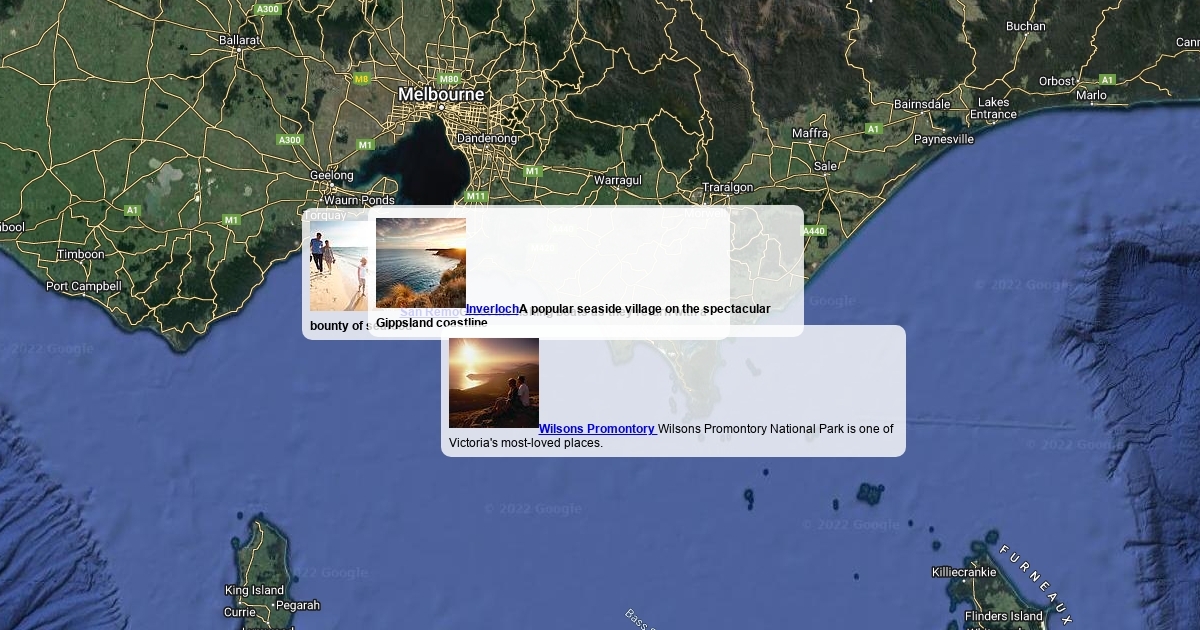
Task: Click the Buchan map label
Action: pos(1026,26)
